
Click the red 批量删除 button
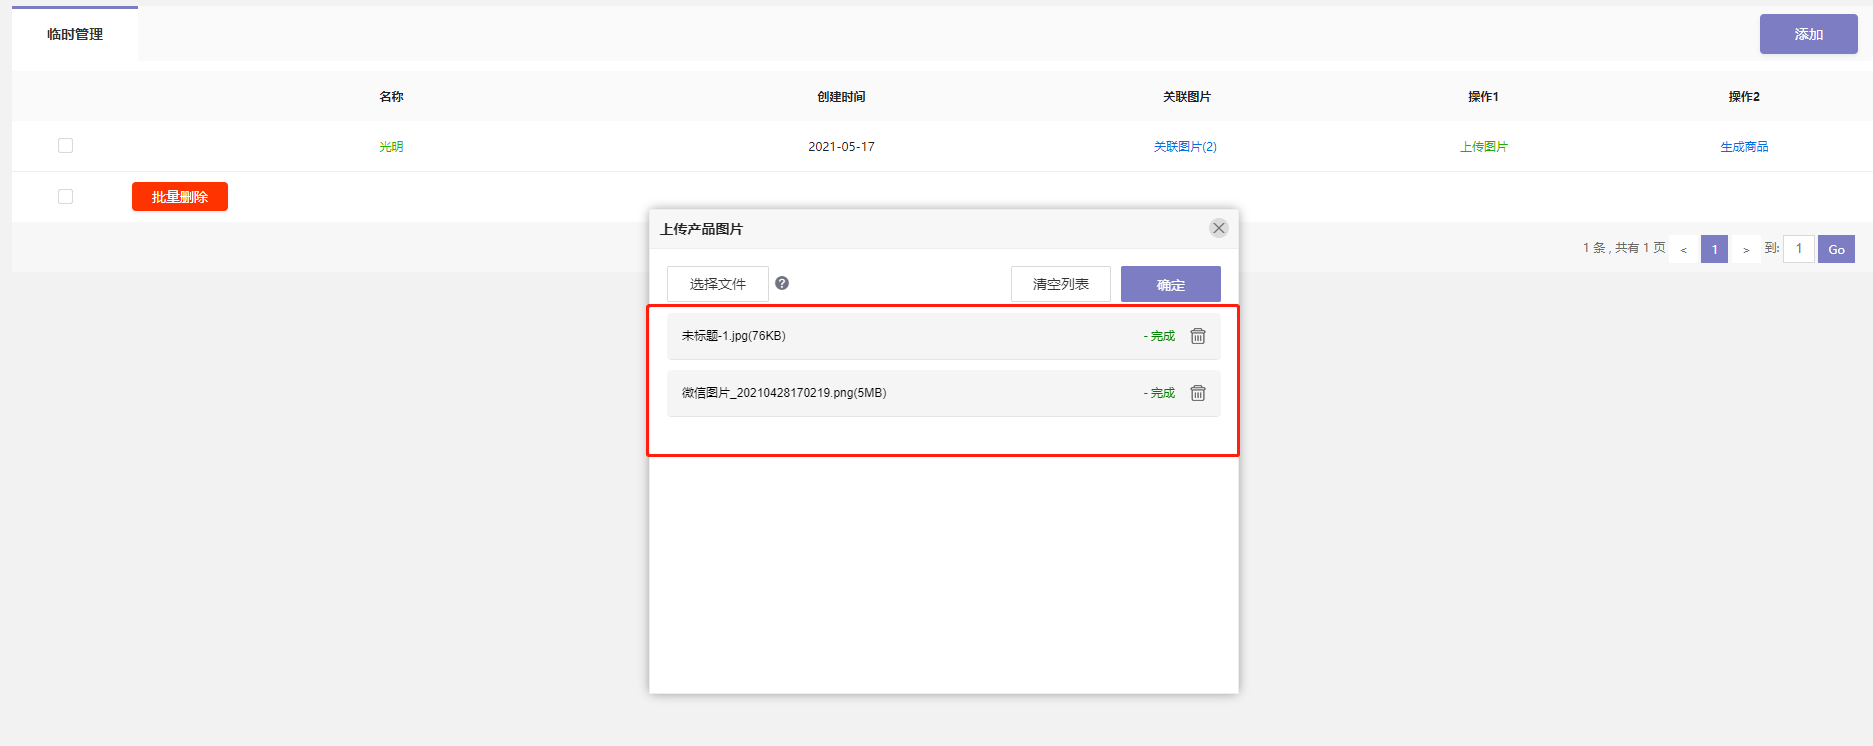(x=180, y=197)
